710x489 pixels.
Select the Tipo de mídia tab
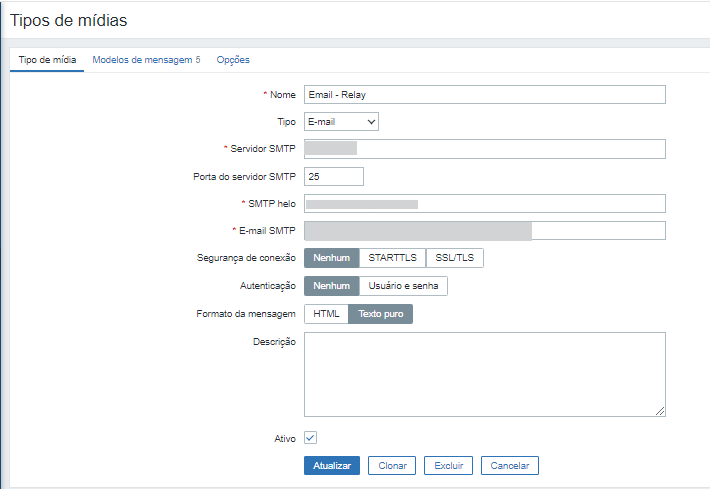(x=47, y=60)
